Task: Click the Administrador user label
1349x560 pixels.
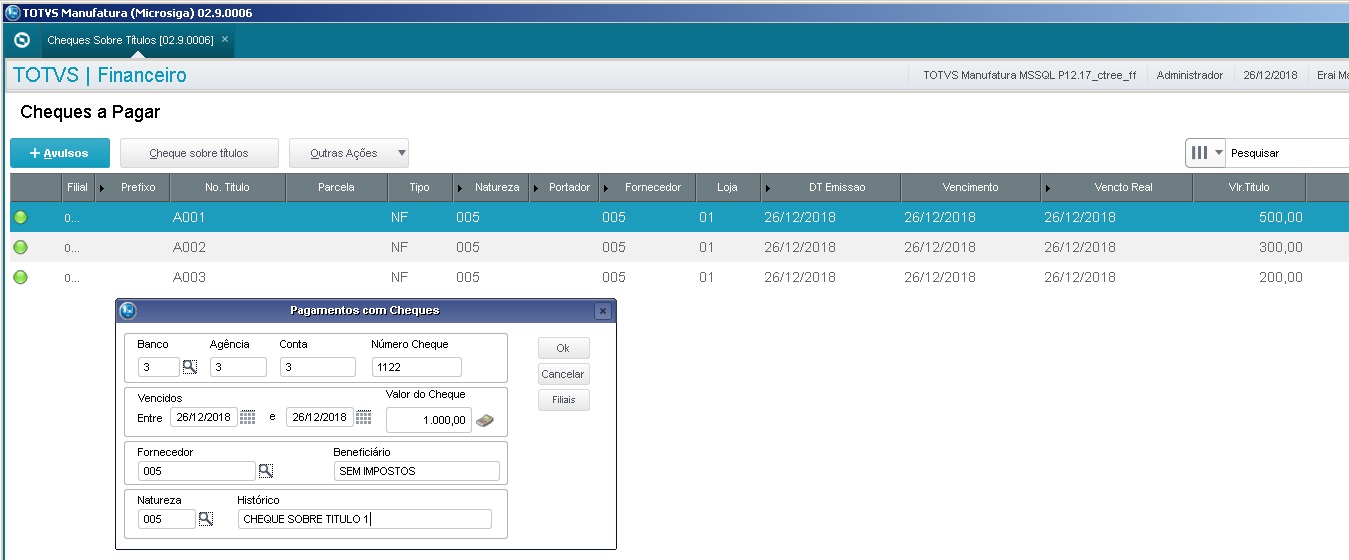Action: (1190, 75)
